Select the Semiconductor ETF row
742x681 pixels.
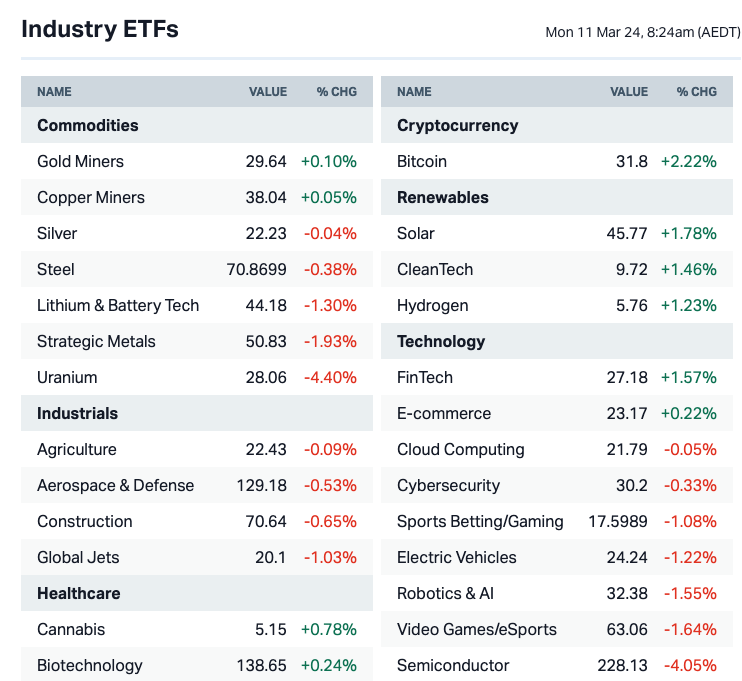[x=453, y=665]
